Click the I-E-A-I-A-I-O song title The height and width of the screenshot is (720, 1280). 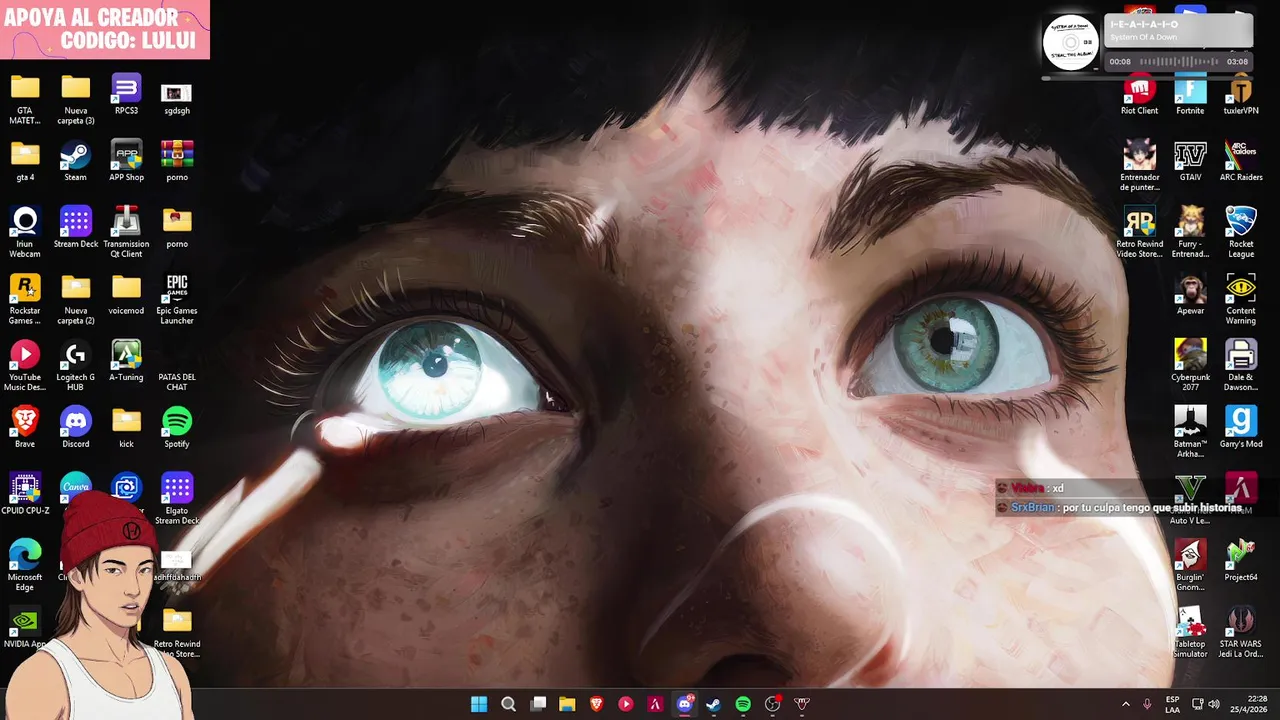[x=1144, y=24]
